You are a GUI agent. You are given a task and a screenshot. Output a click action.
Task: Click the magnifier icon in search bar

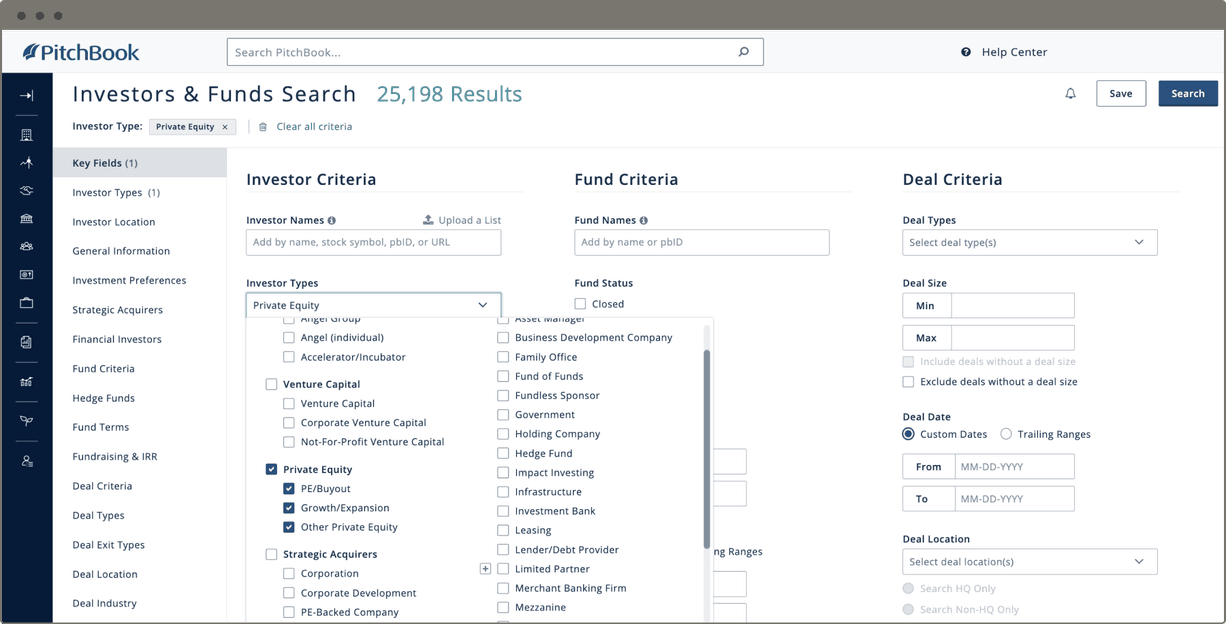click(743, 52)
